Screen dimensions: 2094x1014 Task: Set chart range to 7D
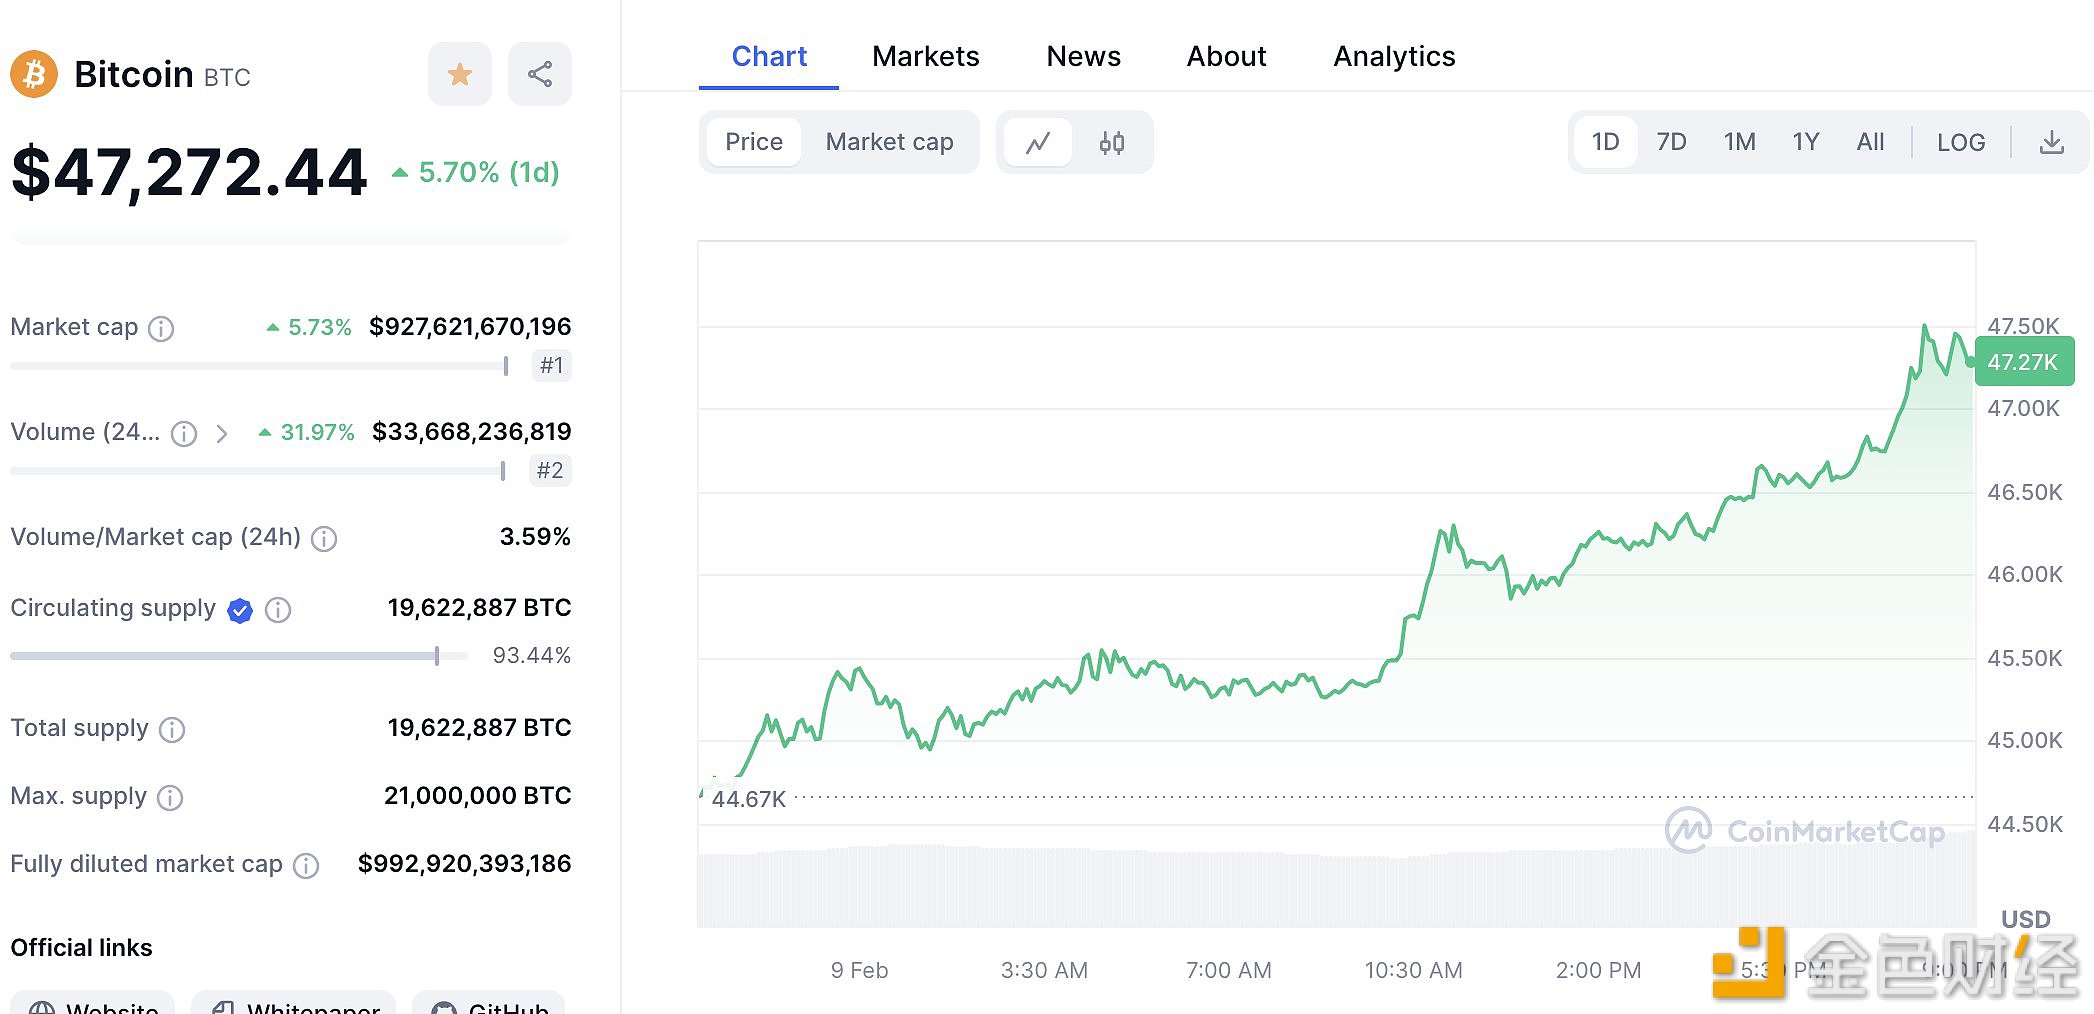pyautogui.click(x=1671, y=142)
